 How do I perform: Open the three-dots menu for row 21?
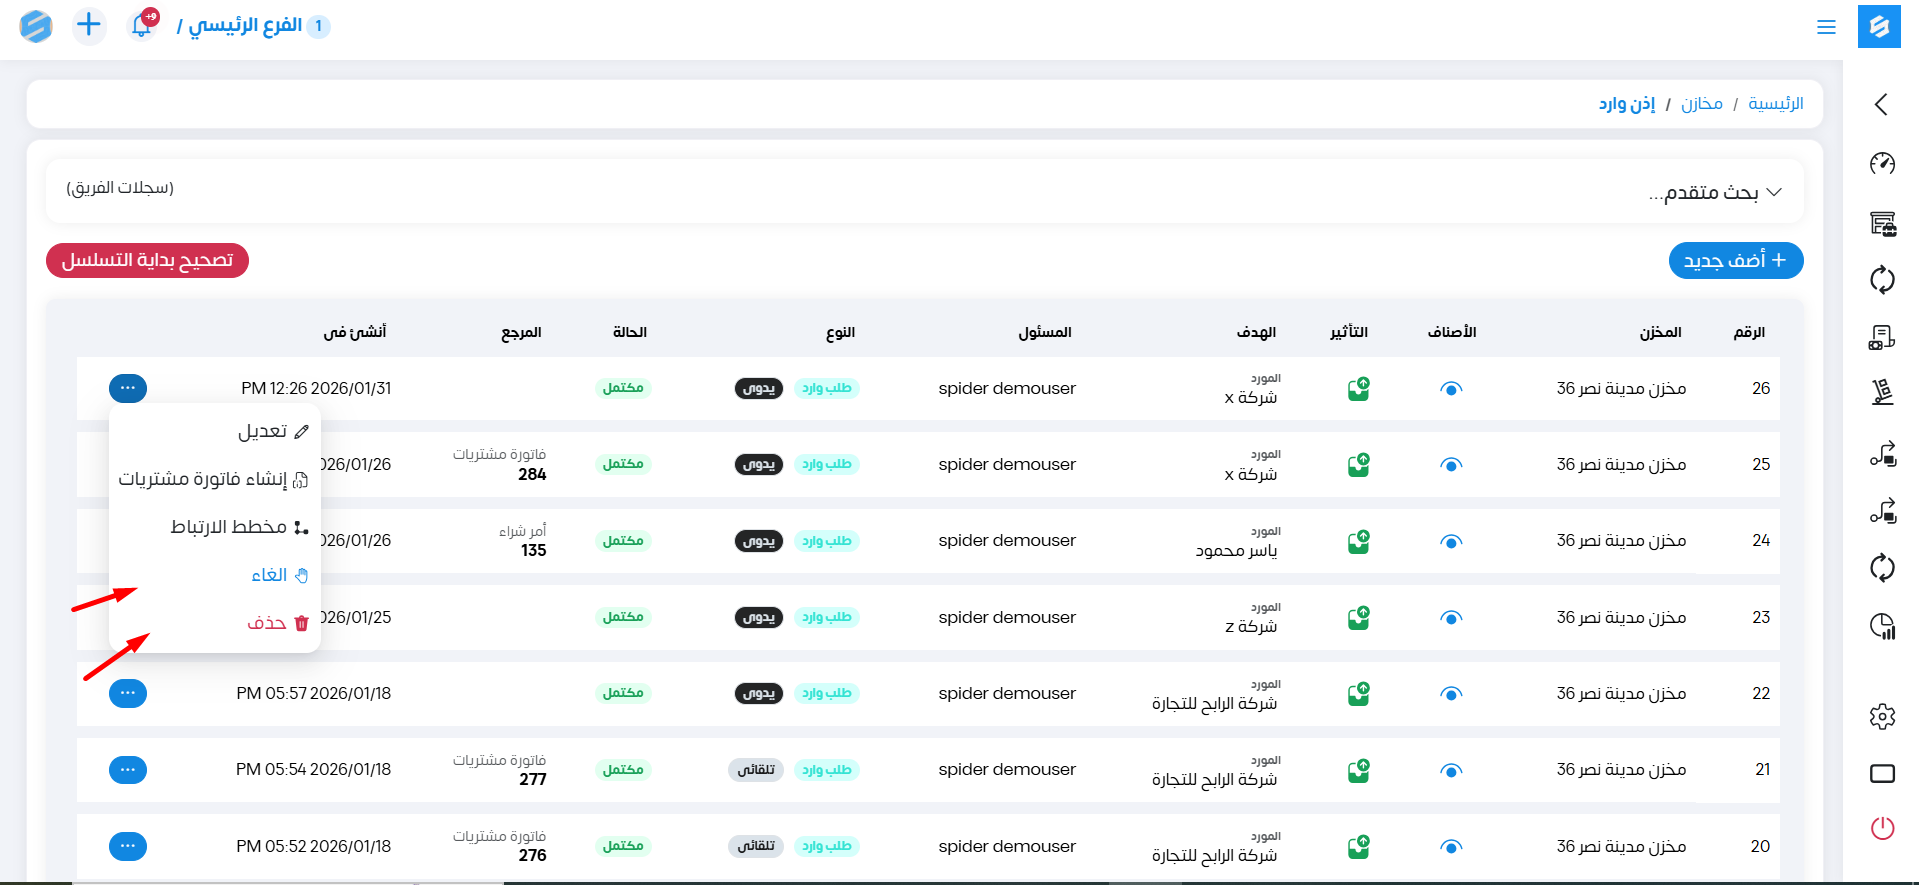(x=127, y=770)
